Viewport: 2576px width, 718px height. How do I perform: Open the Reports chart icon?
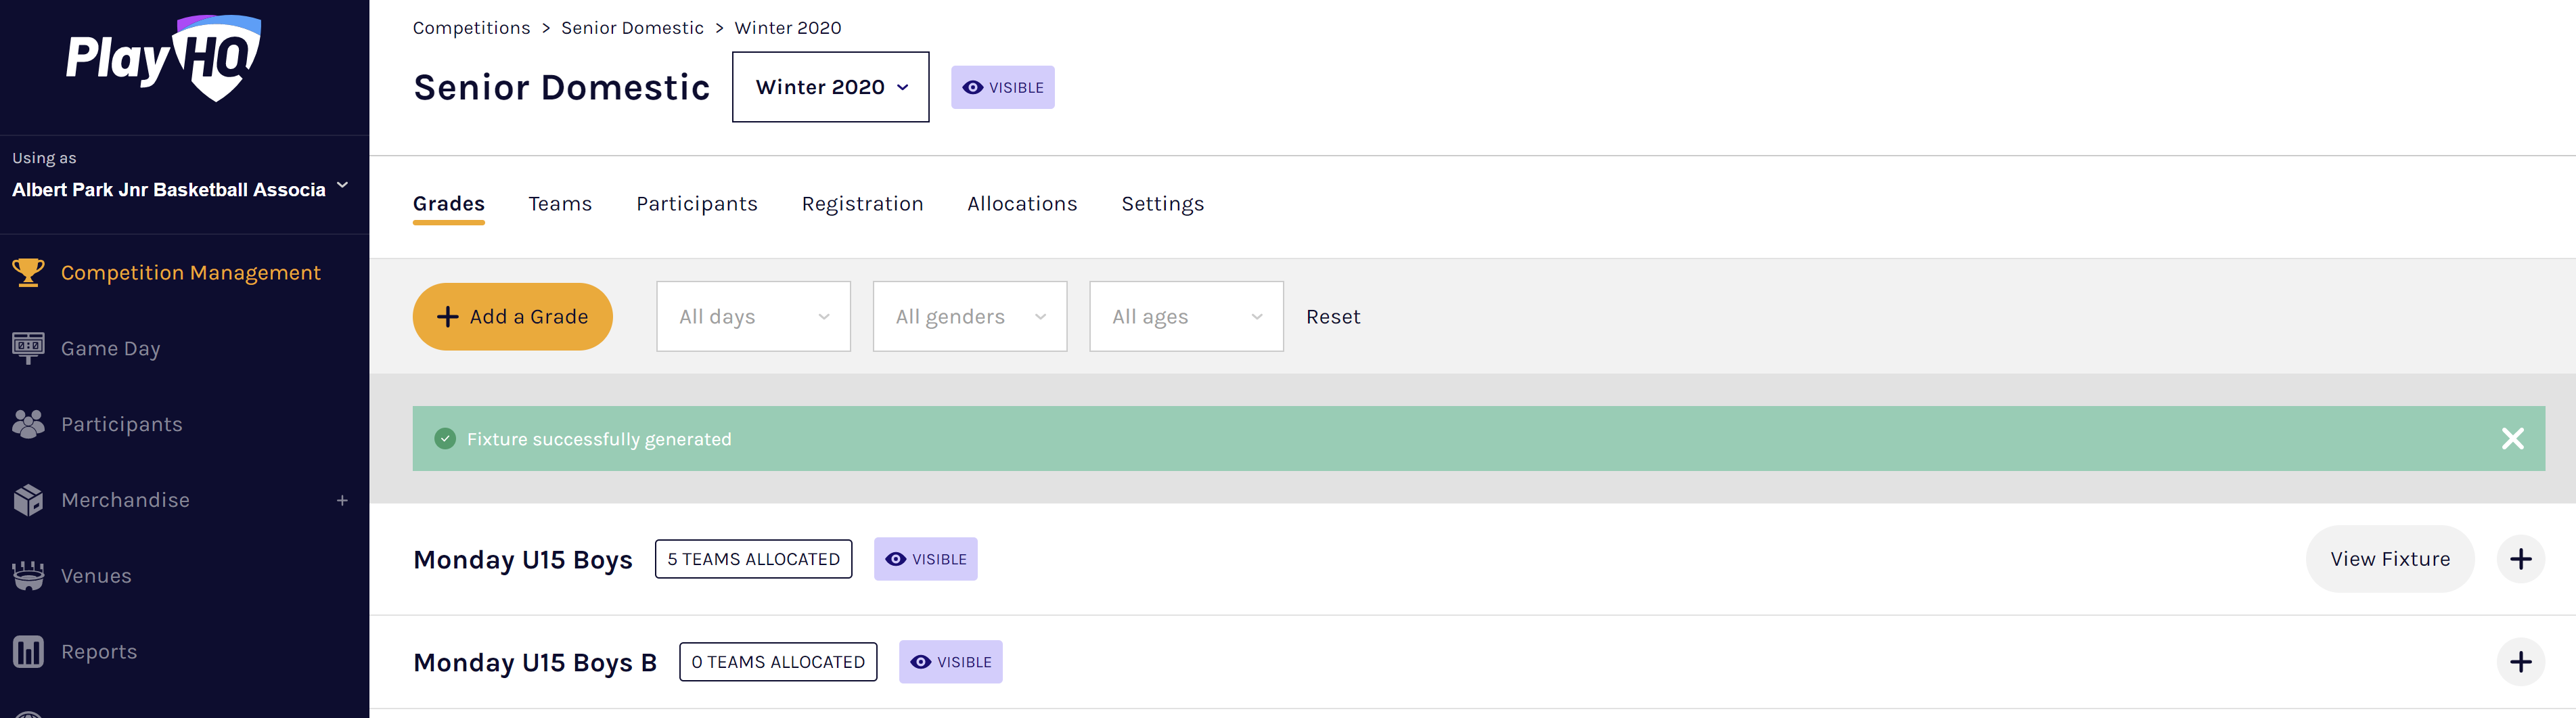click(28, 652)
